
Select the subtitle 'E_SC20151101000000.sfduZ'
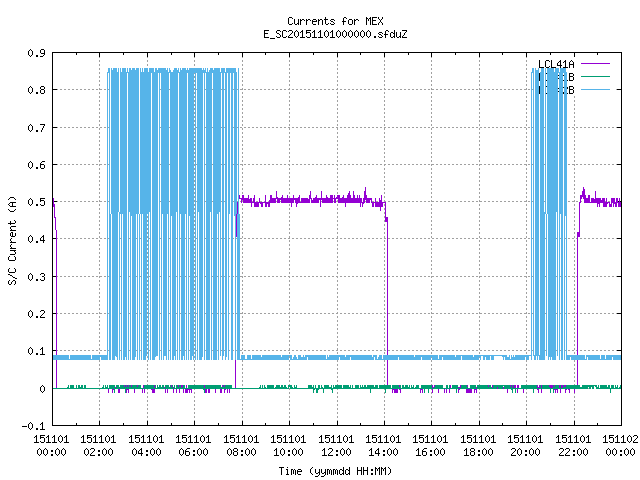pos(335,34)
